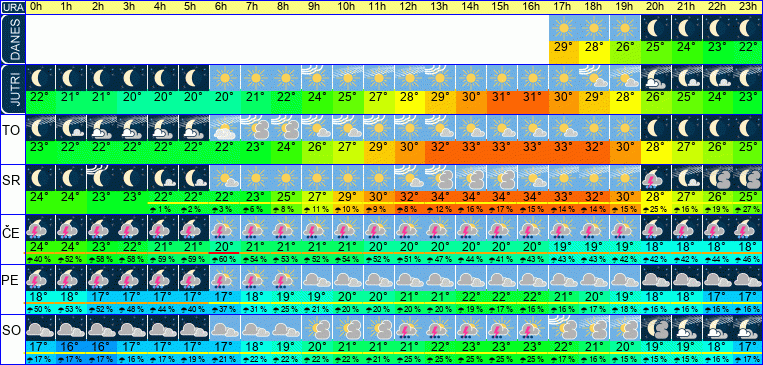Select the 32° temperature for TO at 13h
This screenshot has height=365, width=763.
440,147
